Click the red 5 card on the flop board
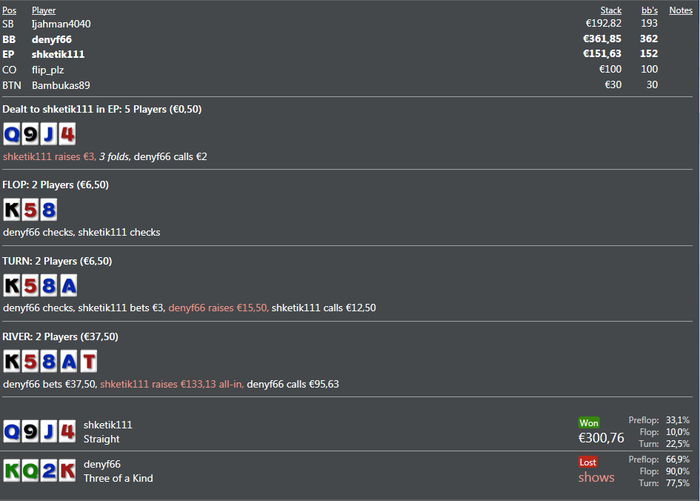The height and width of the screenshot is (501, 700). pos(30,209)
